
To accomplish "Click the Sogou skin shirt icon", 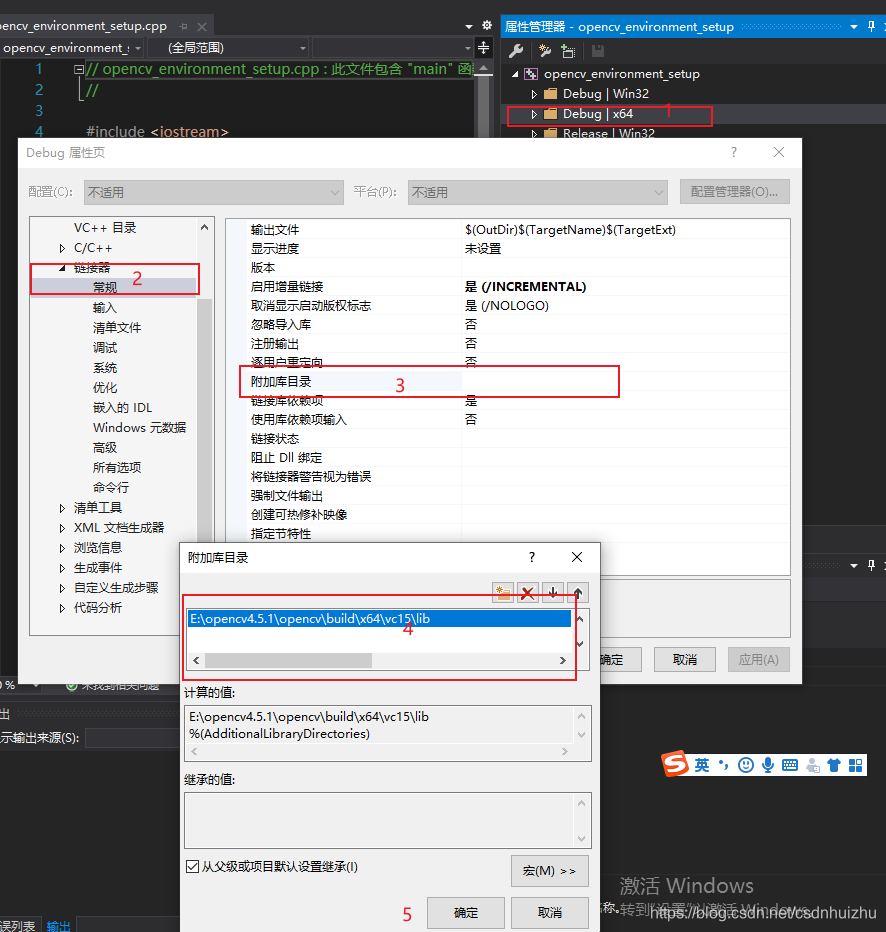I will pyautogui.click(x=834, y=765).
